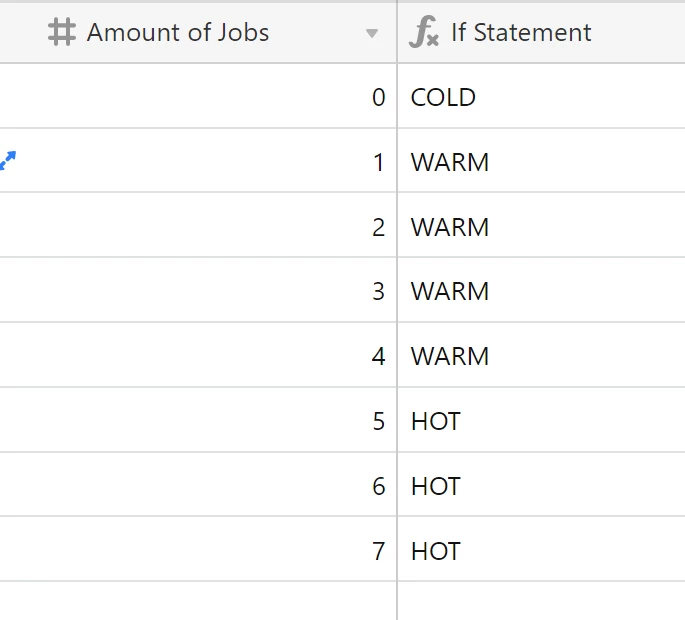Select the If Statement column header

click(541, 33)
